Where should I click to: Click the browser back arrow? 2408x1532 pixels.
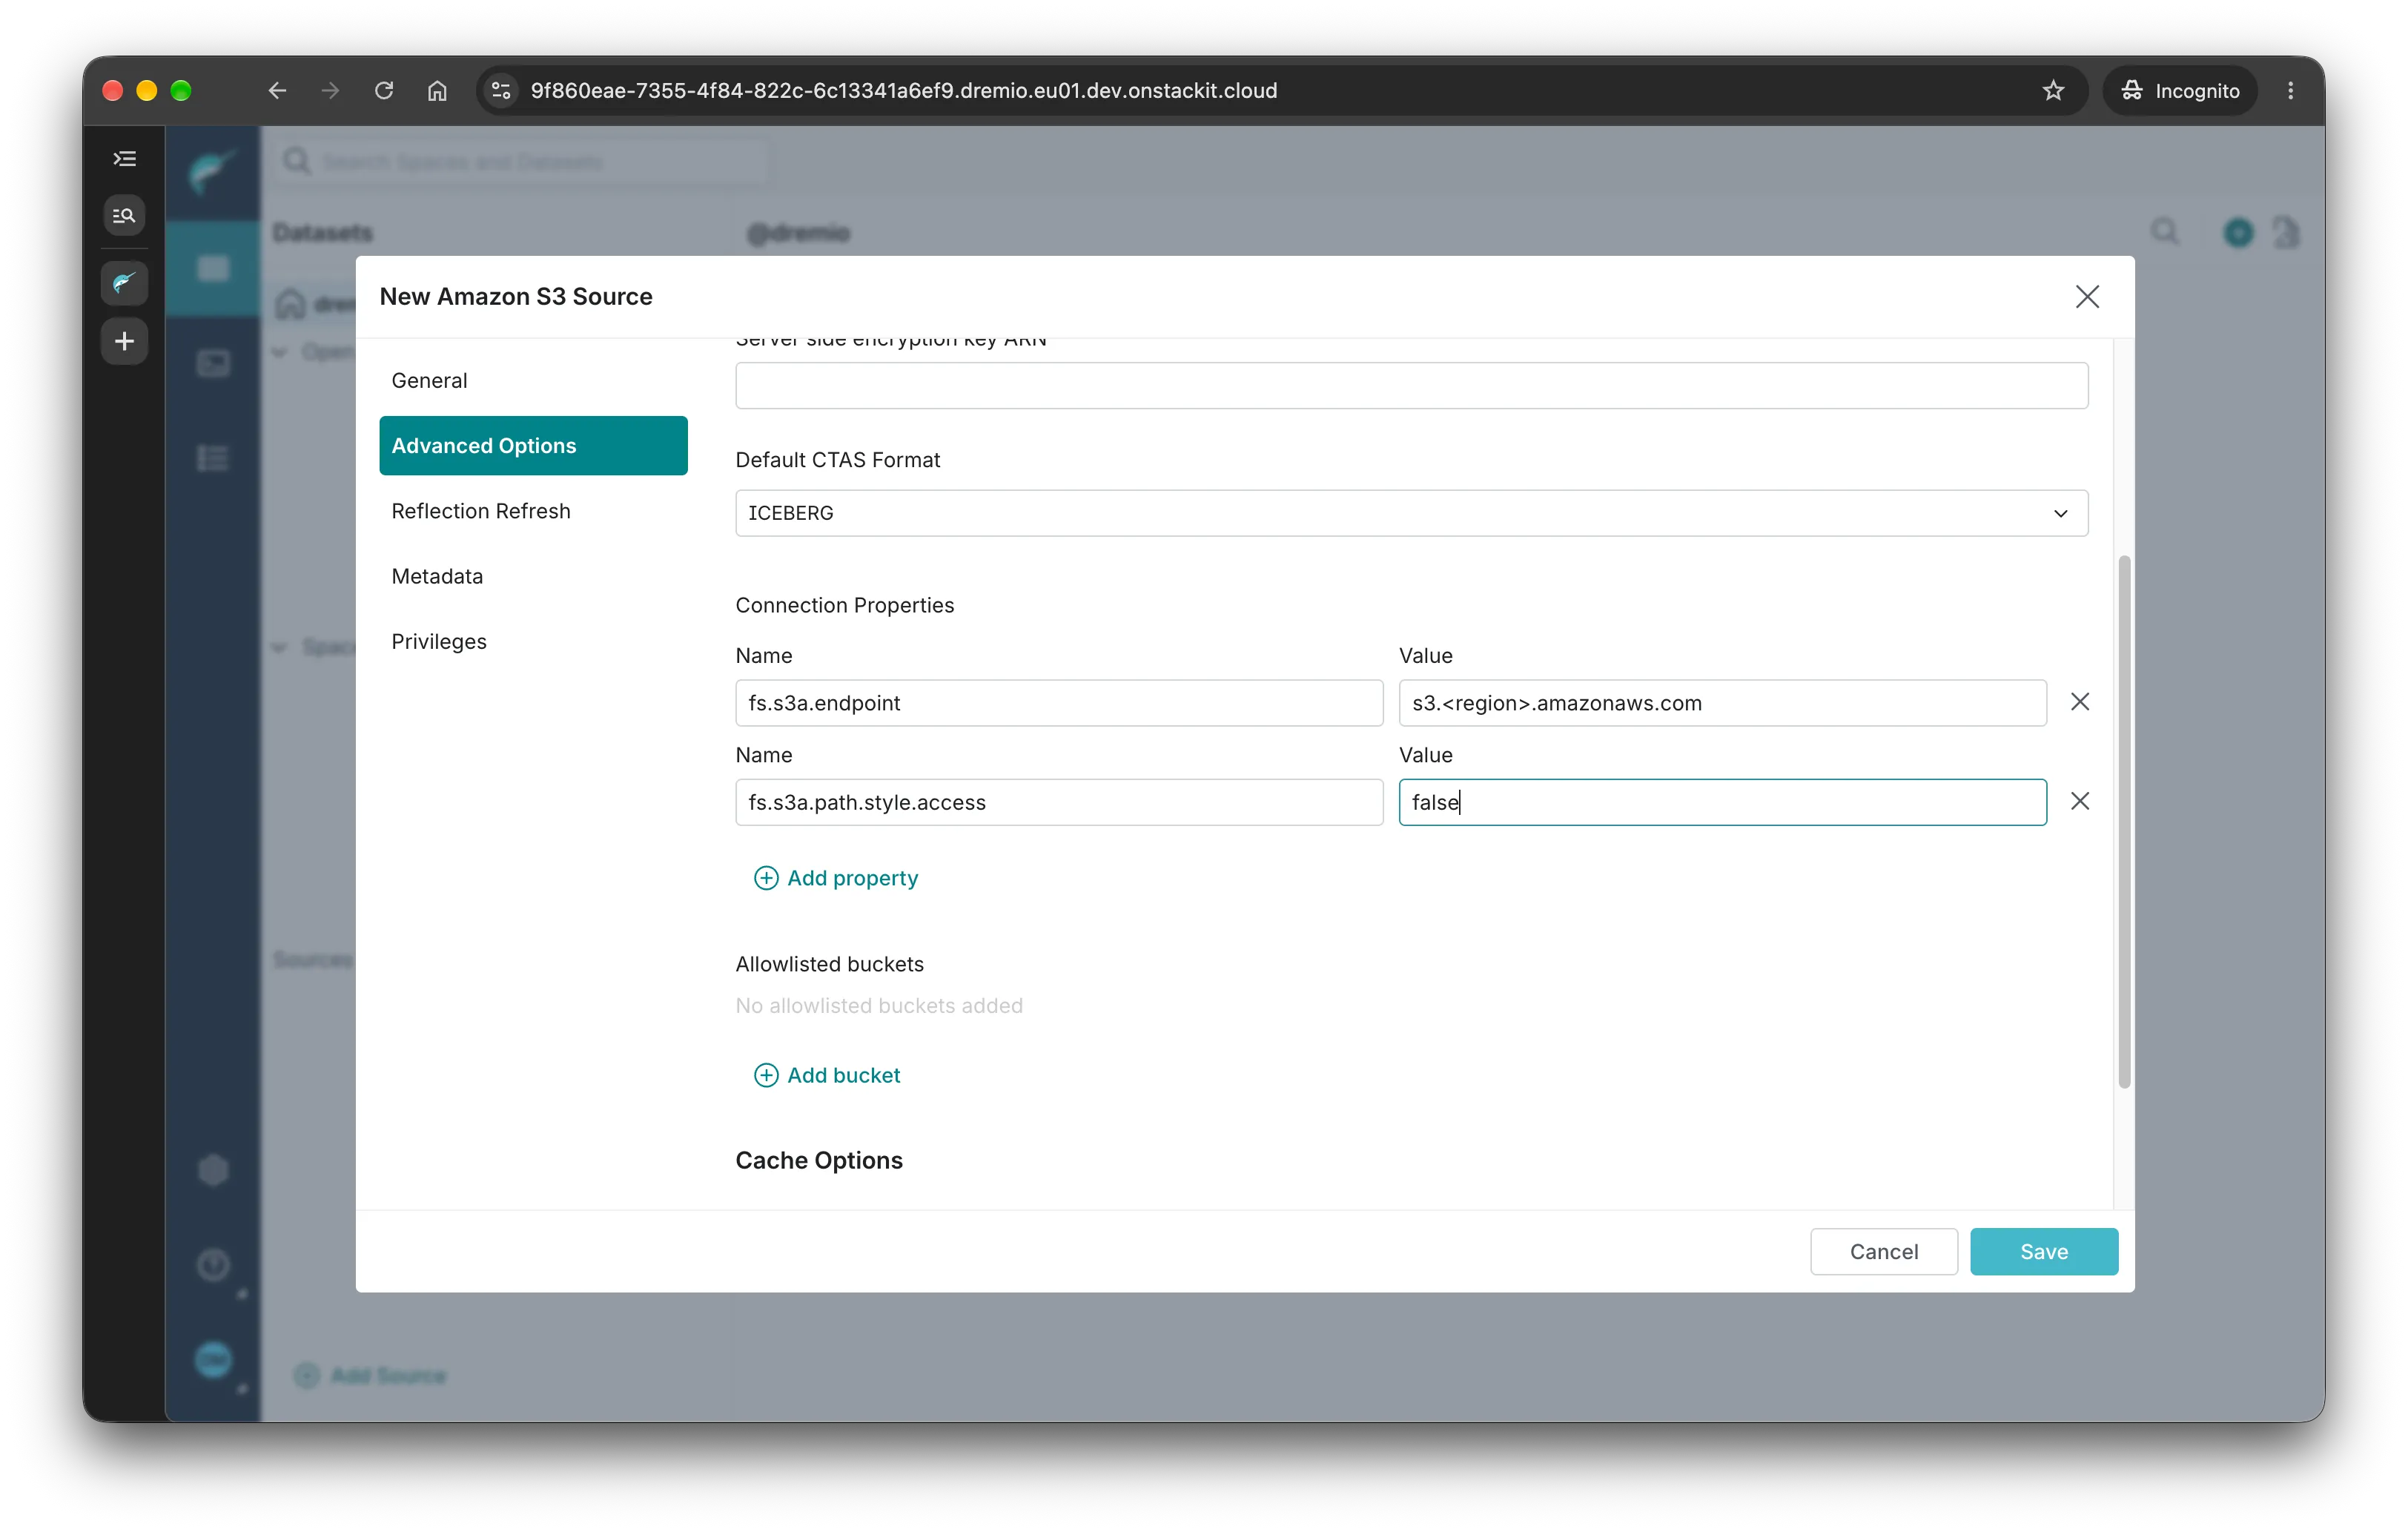tap(277, 91)
